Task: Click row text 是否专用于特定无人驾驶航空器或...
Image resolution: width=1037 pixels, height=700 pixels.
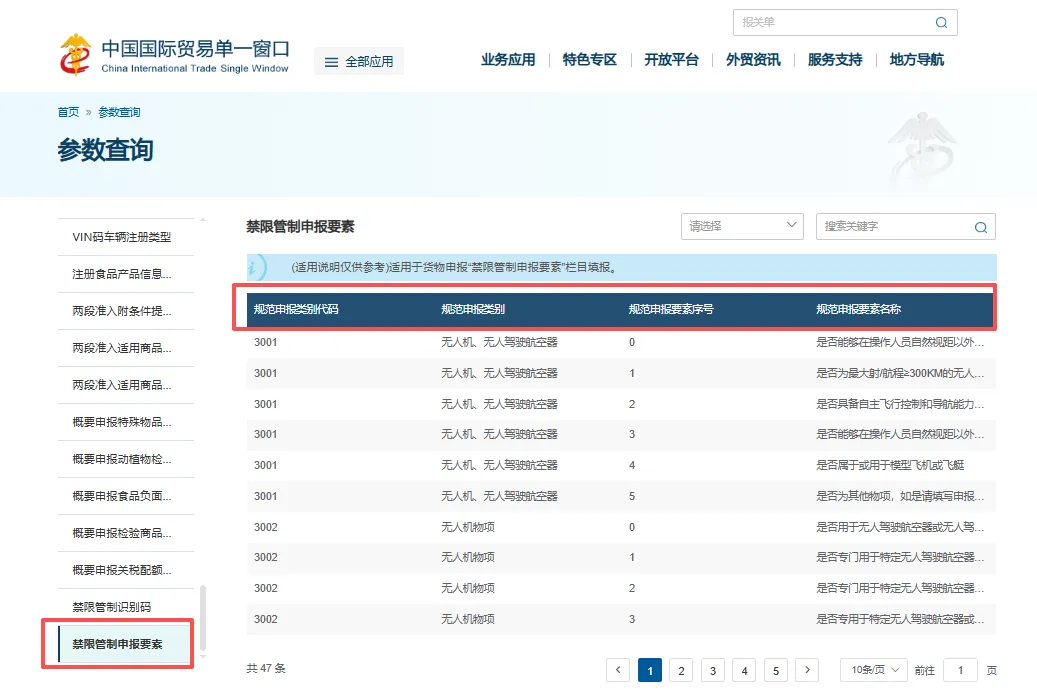Action: (900, 619)
